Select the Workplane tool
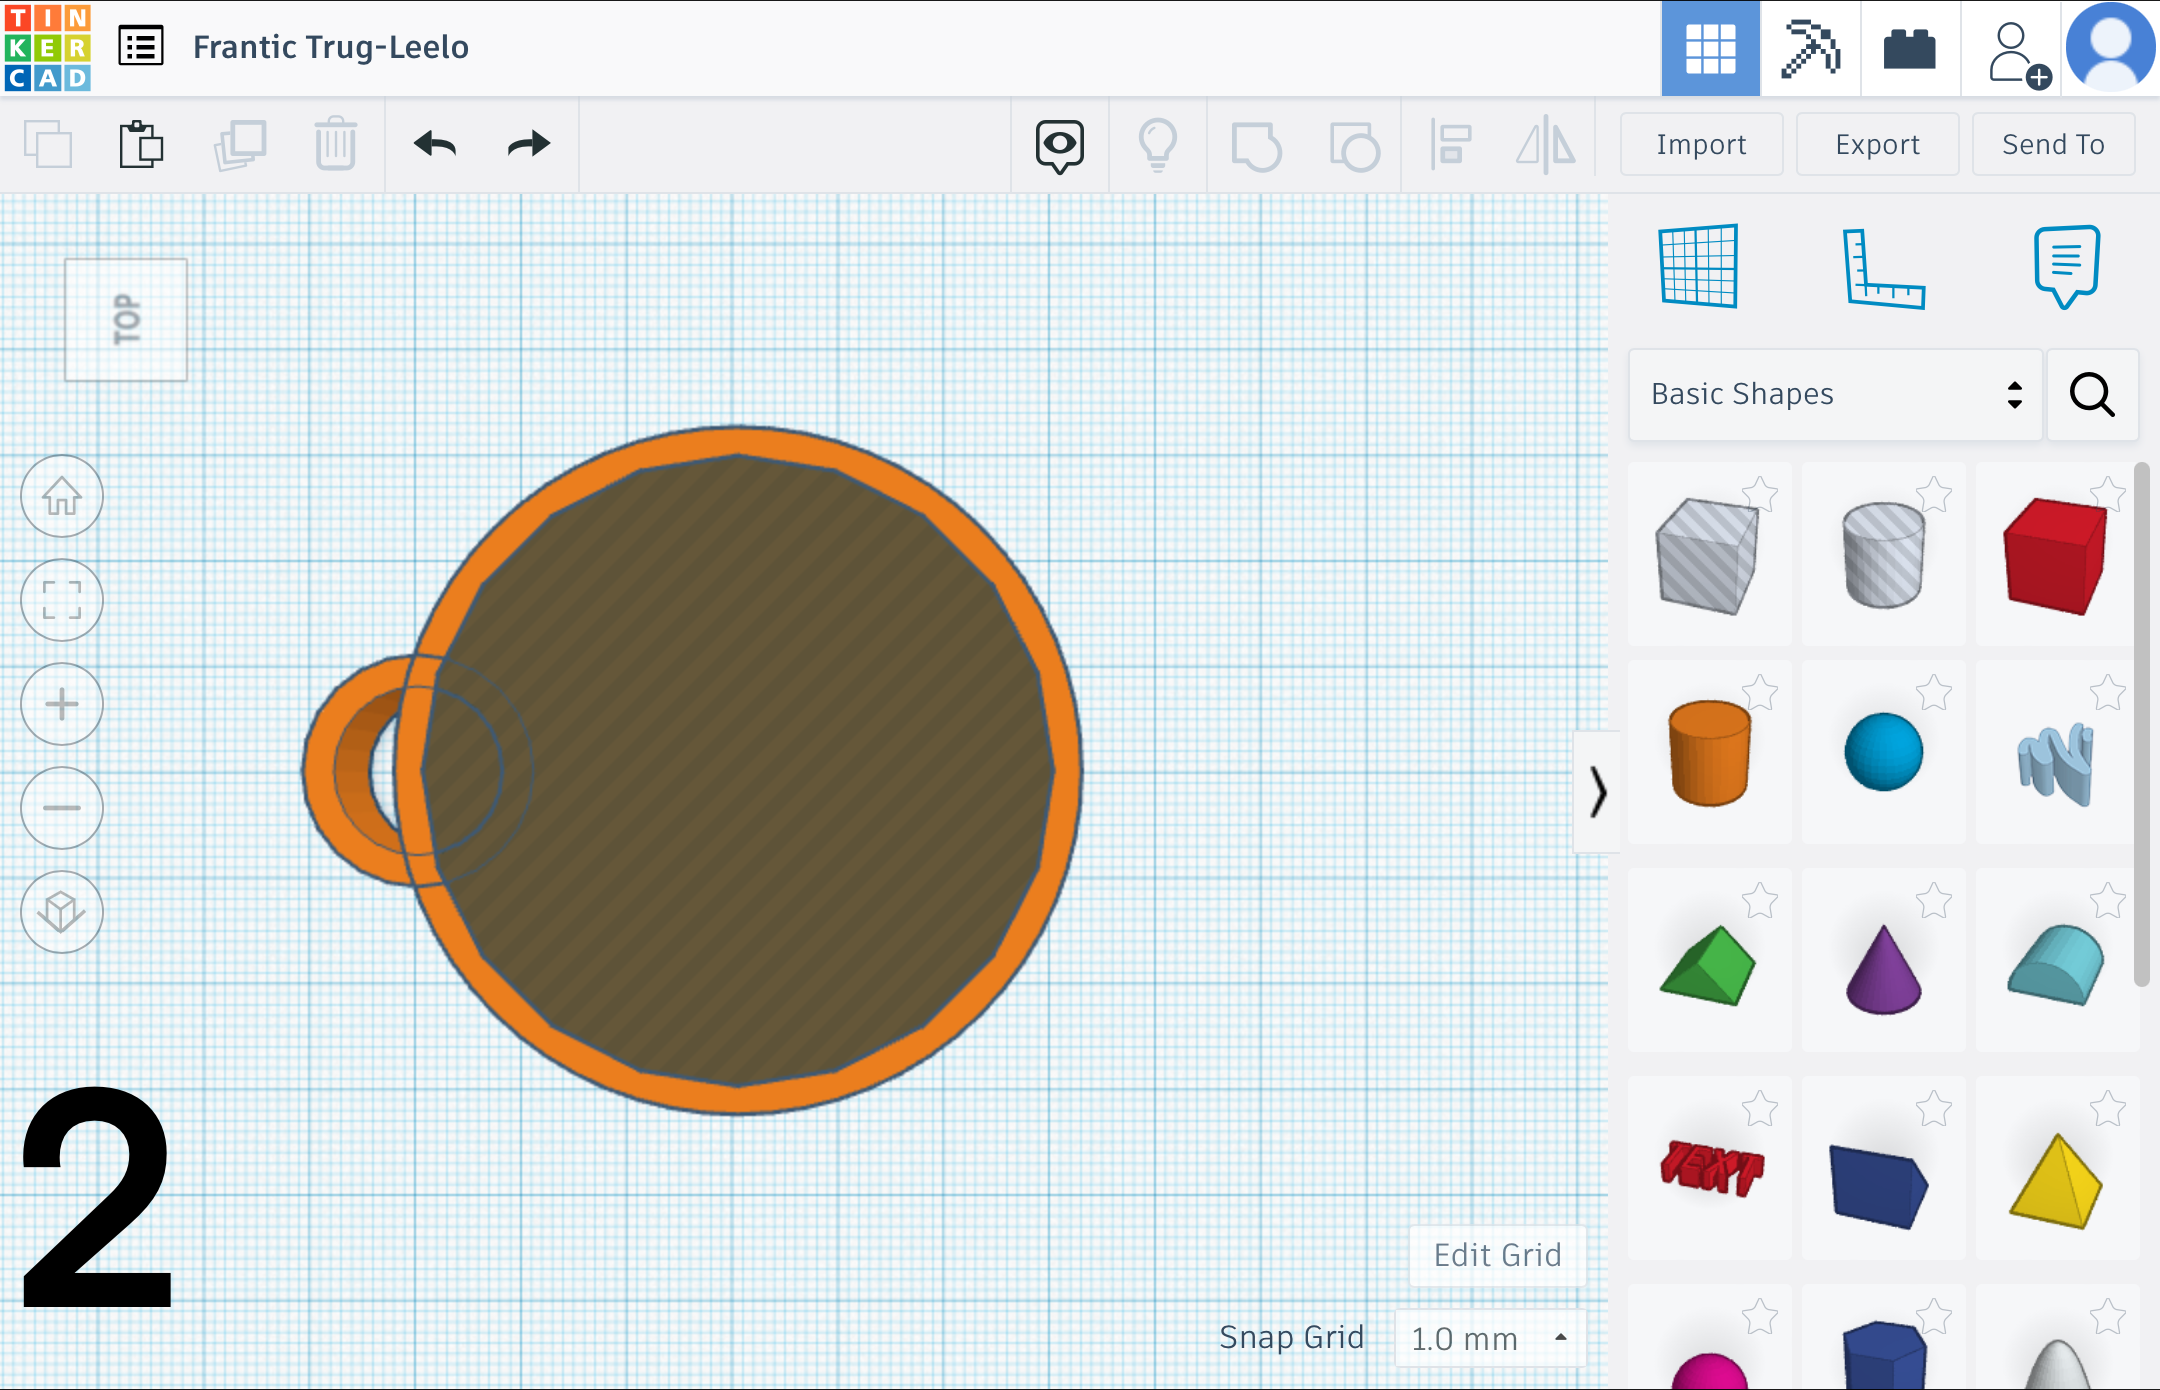Viewport: 2160px width, 1390px height. [x=1698, y=266]
